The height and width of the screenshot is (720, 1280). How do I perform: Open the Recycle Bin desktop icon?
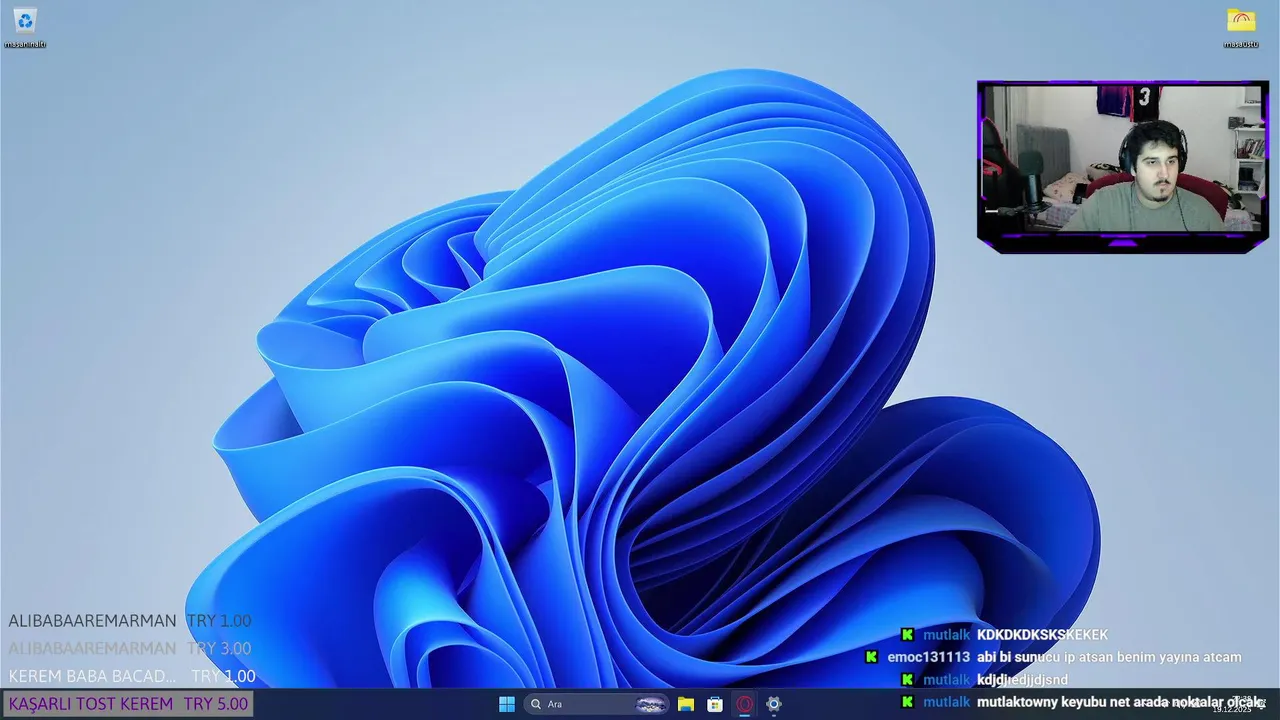tap(25, 27)
